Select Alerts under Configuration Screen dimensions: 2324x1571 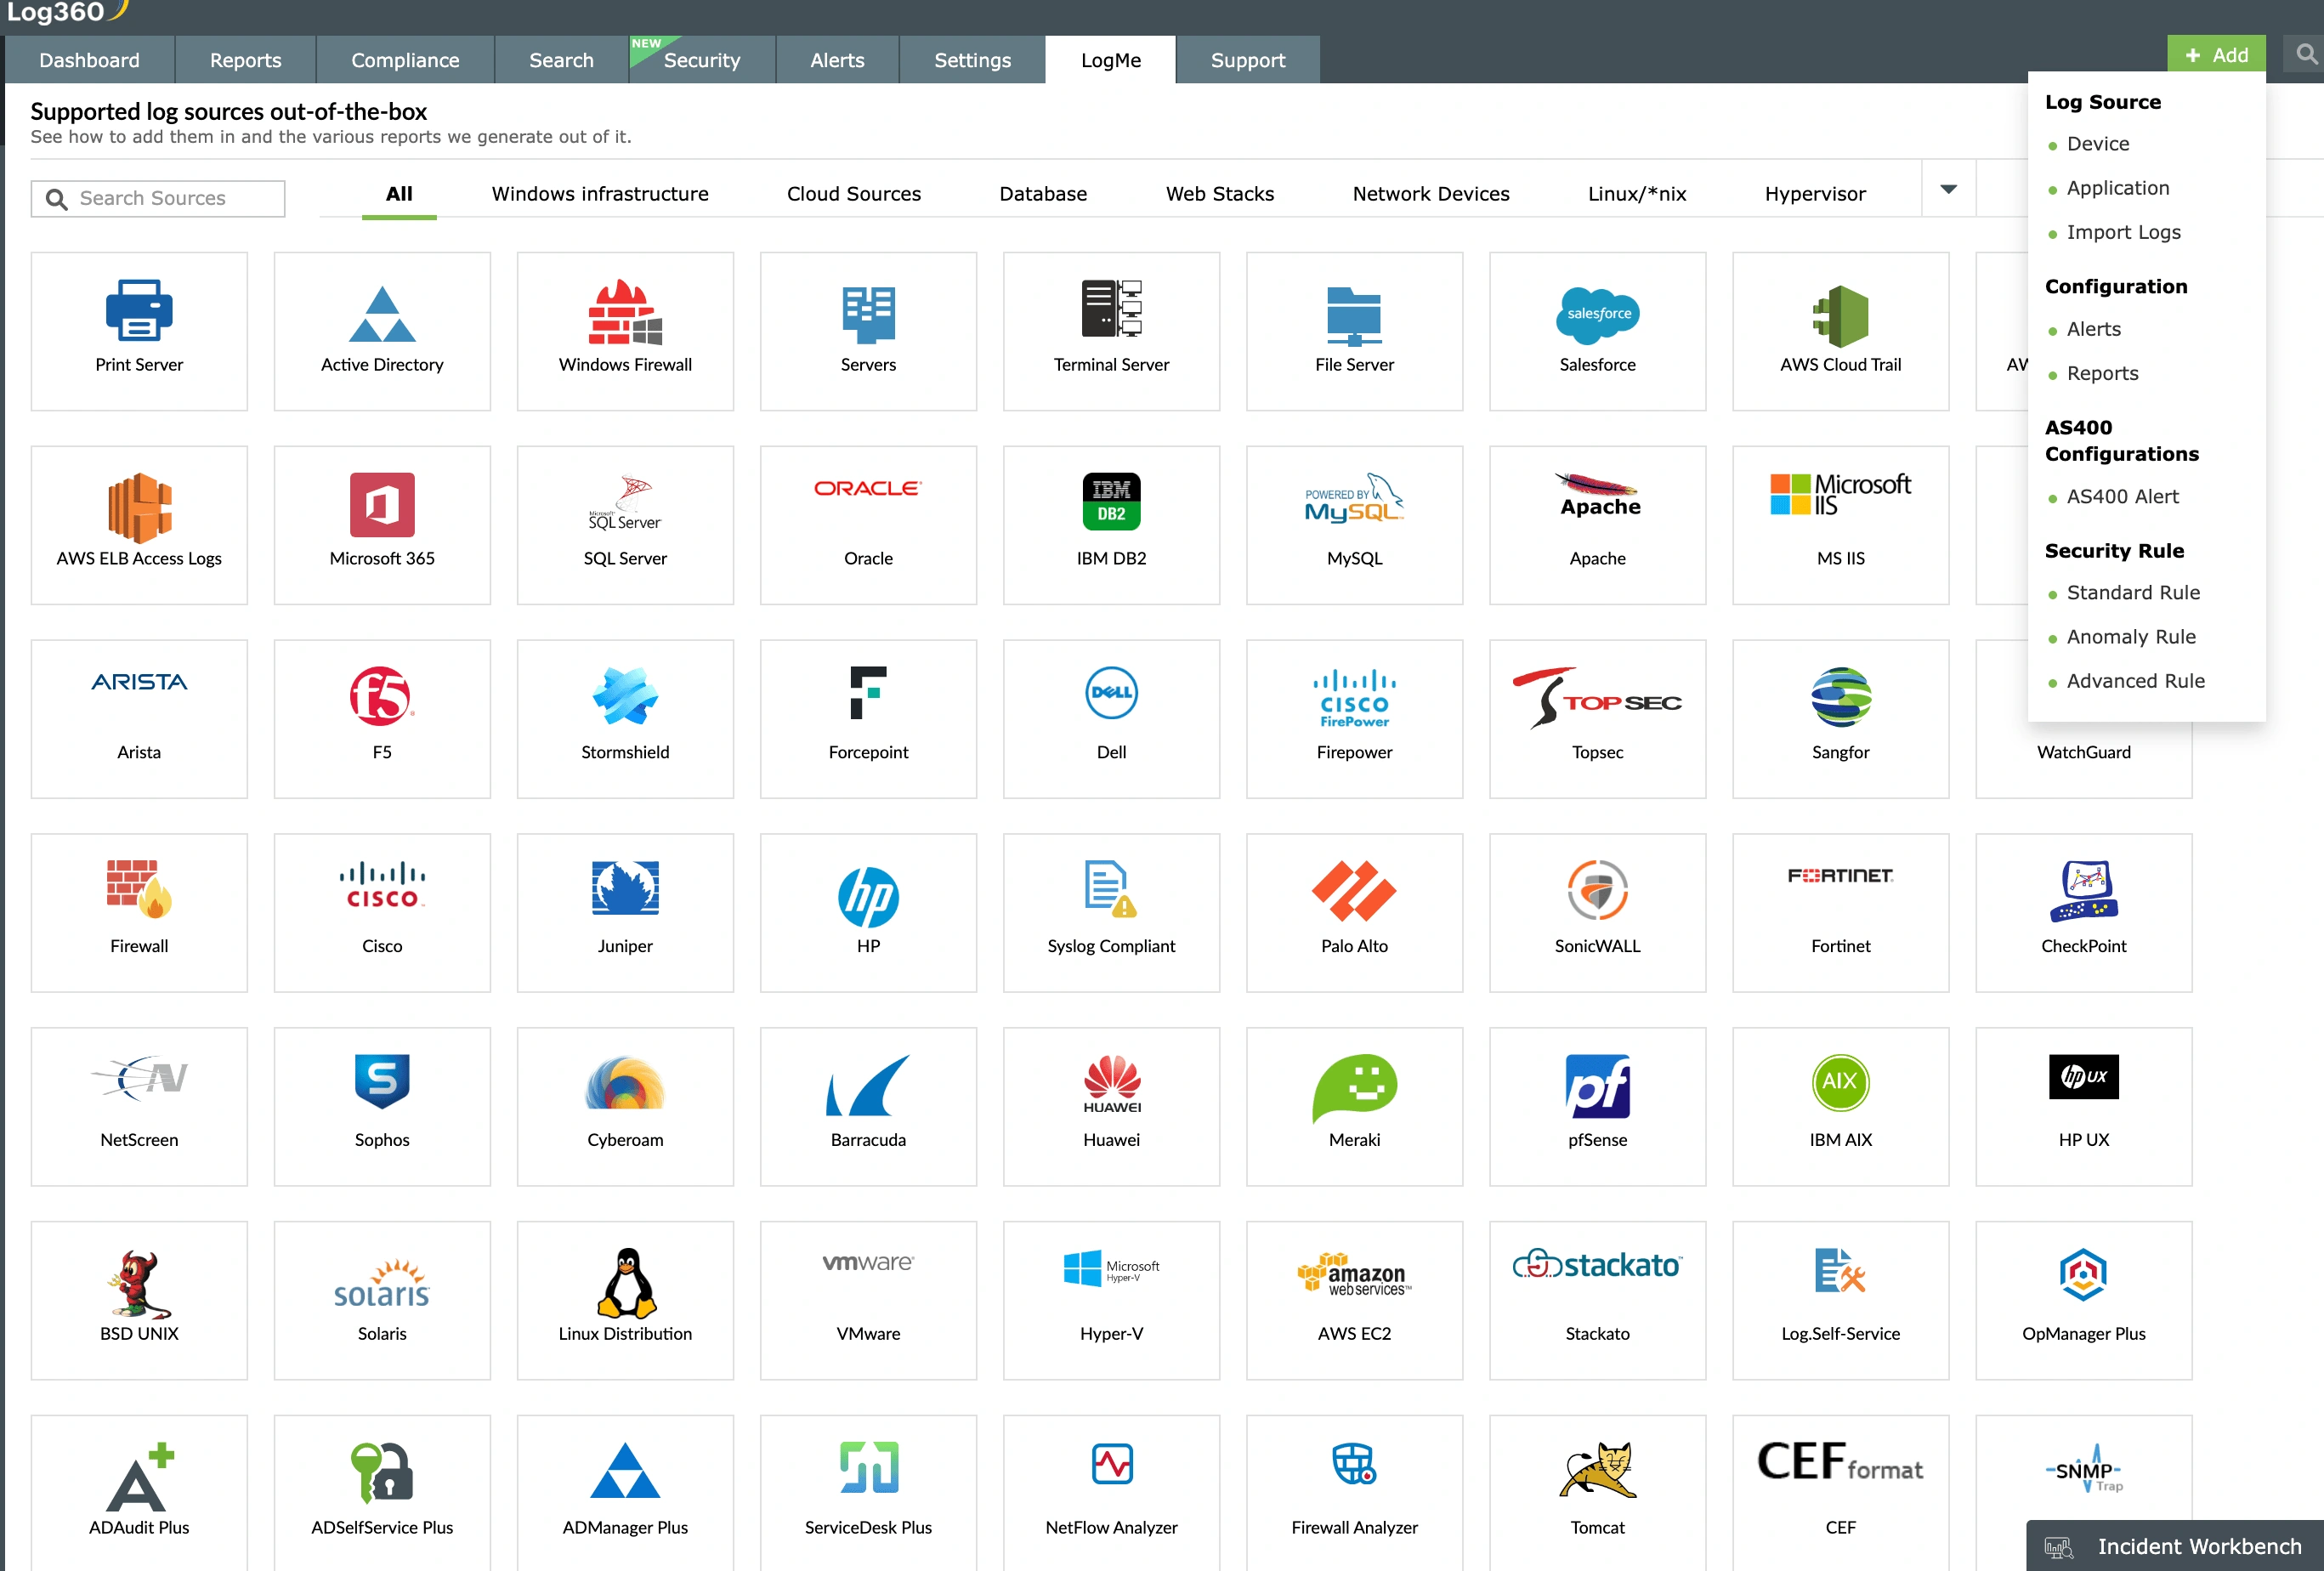[x=2094, y=329]
